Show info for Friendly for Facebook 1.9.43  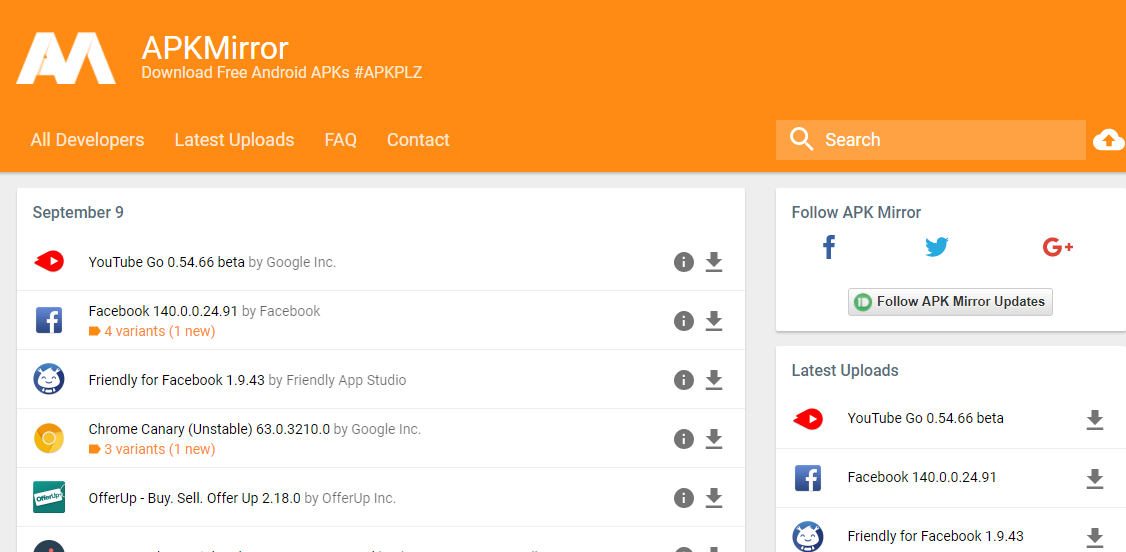684,380
